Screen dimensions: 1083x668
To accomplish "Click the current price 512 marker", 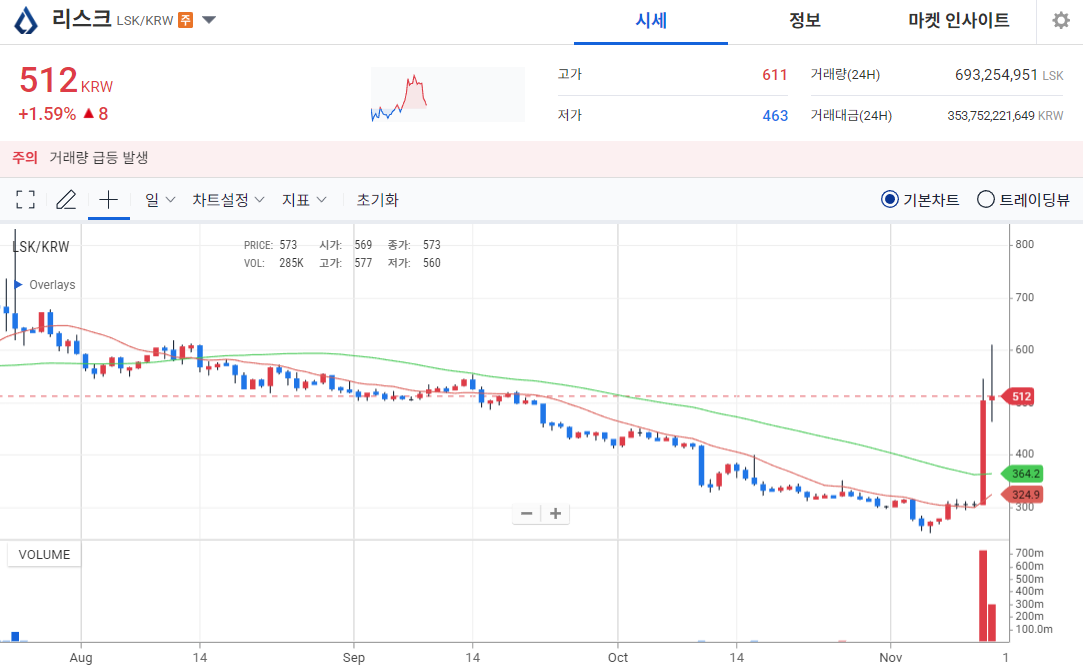I will click(x=1021, y=396).
